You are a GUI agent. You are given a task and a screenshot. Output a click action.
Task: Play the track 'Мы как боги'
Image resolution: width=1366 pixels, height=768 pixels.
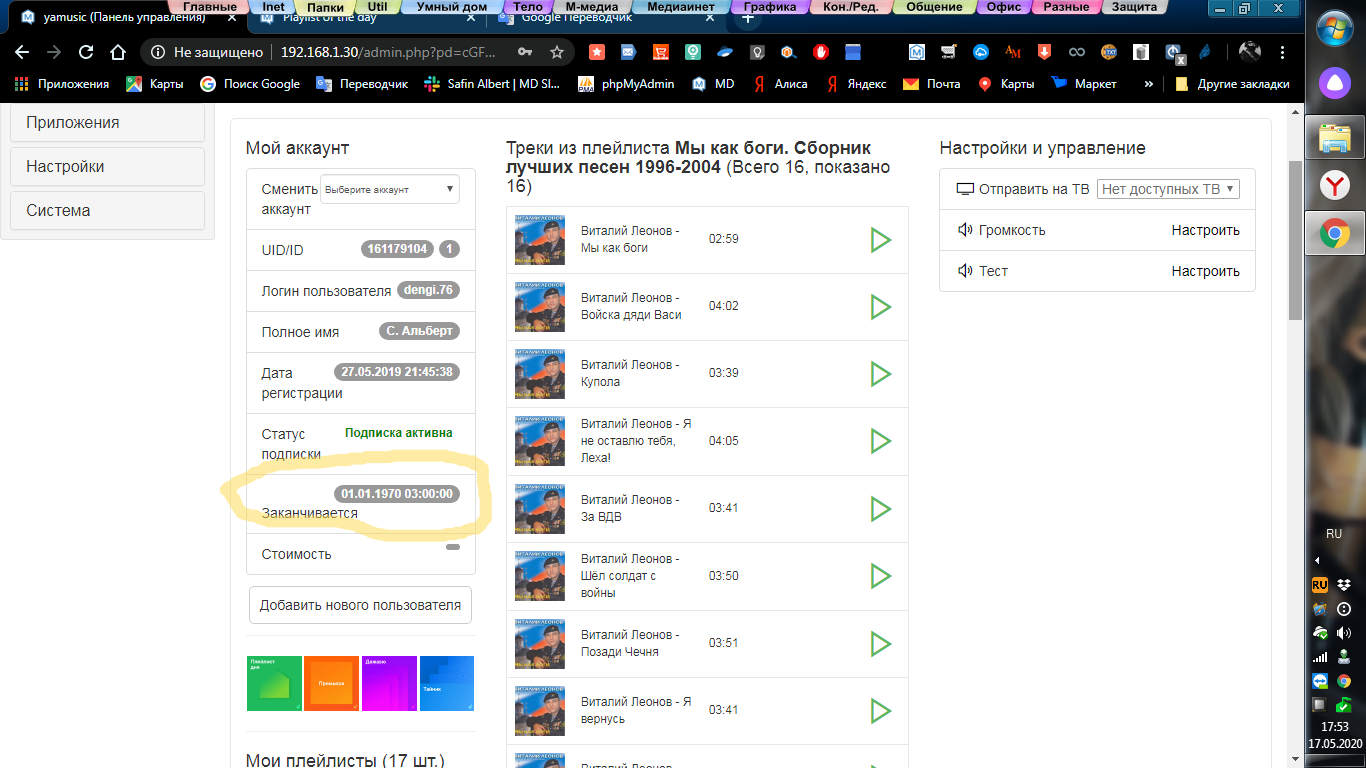coord(880,240)
